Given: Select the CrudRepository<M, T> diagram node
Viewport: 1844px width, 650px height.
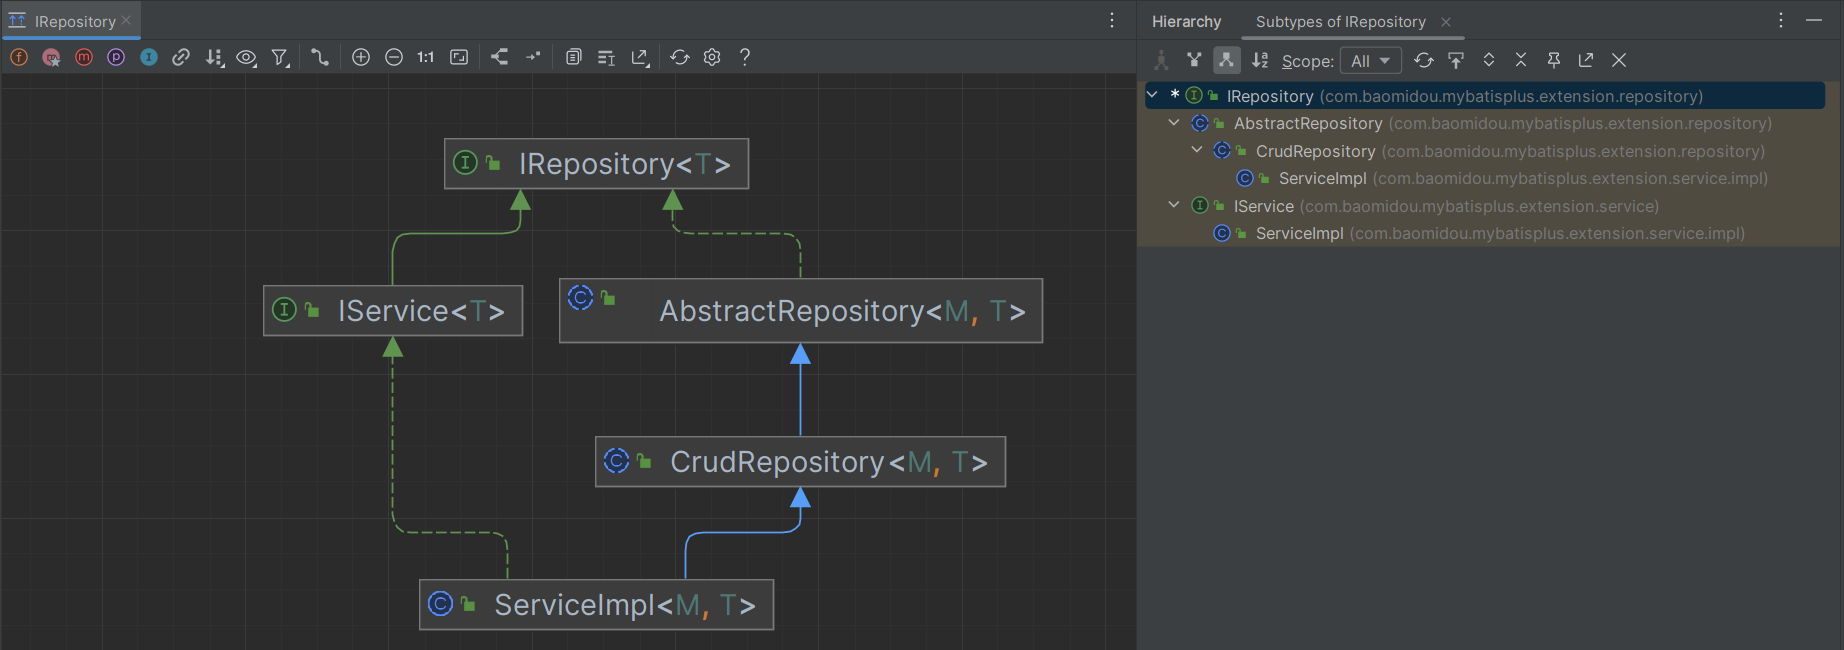Looking at the screenshot, I should [800, 461].
